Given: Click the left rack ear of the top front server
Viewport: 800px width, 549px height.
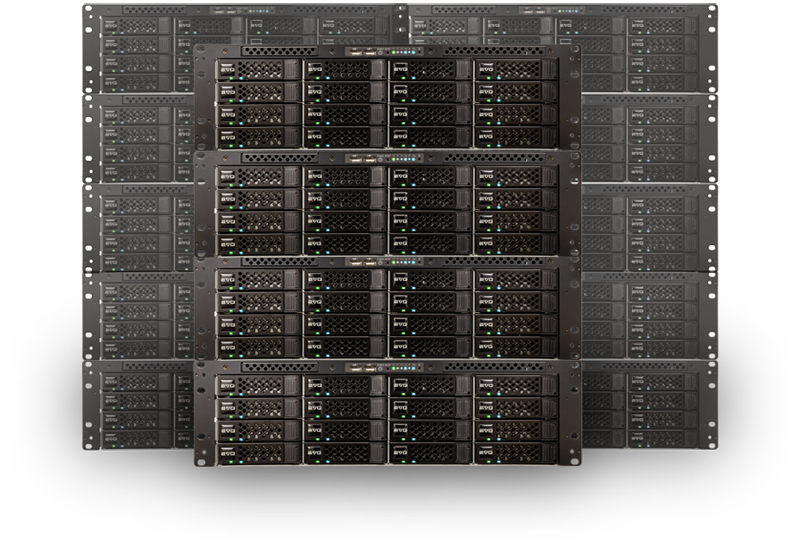Looking at the screenshot, I should (203, 98).
